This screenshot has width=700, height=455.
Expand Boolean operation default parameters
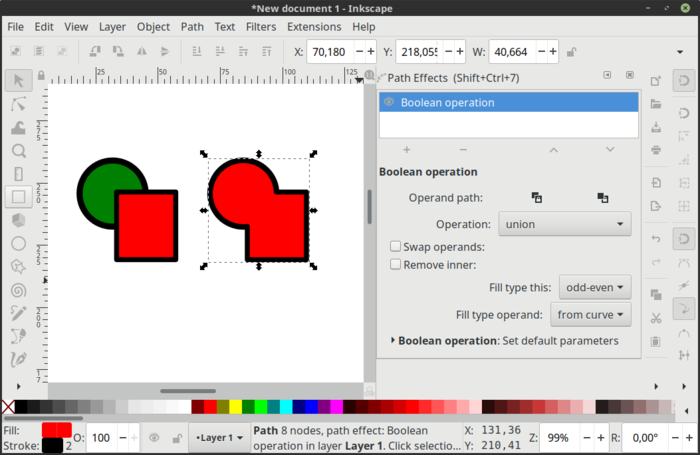pyautogui.click(x=392, y=340)
